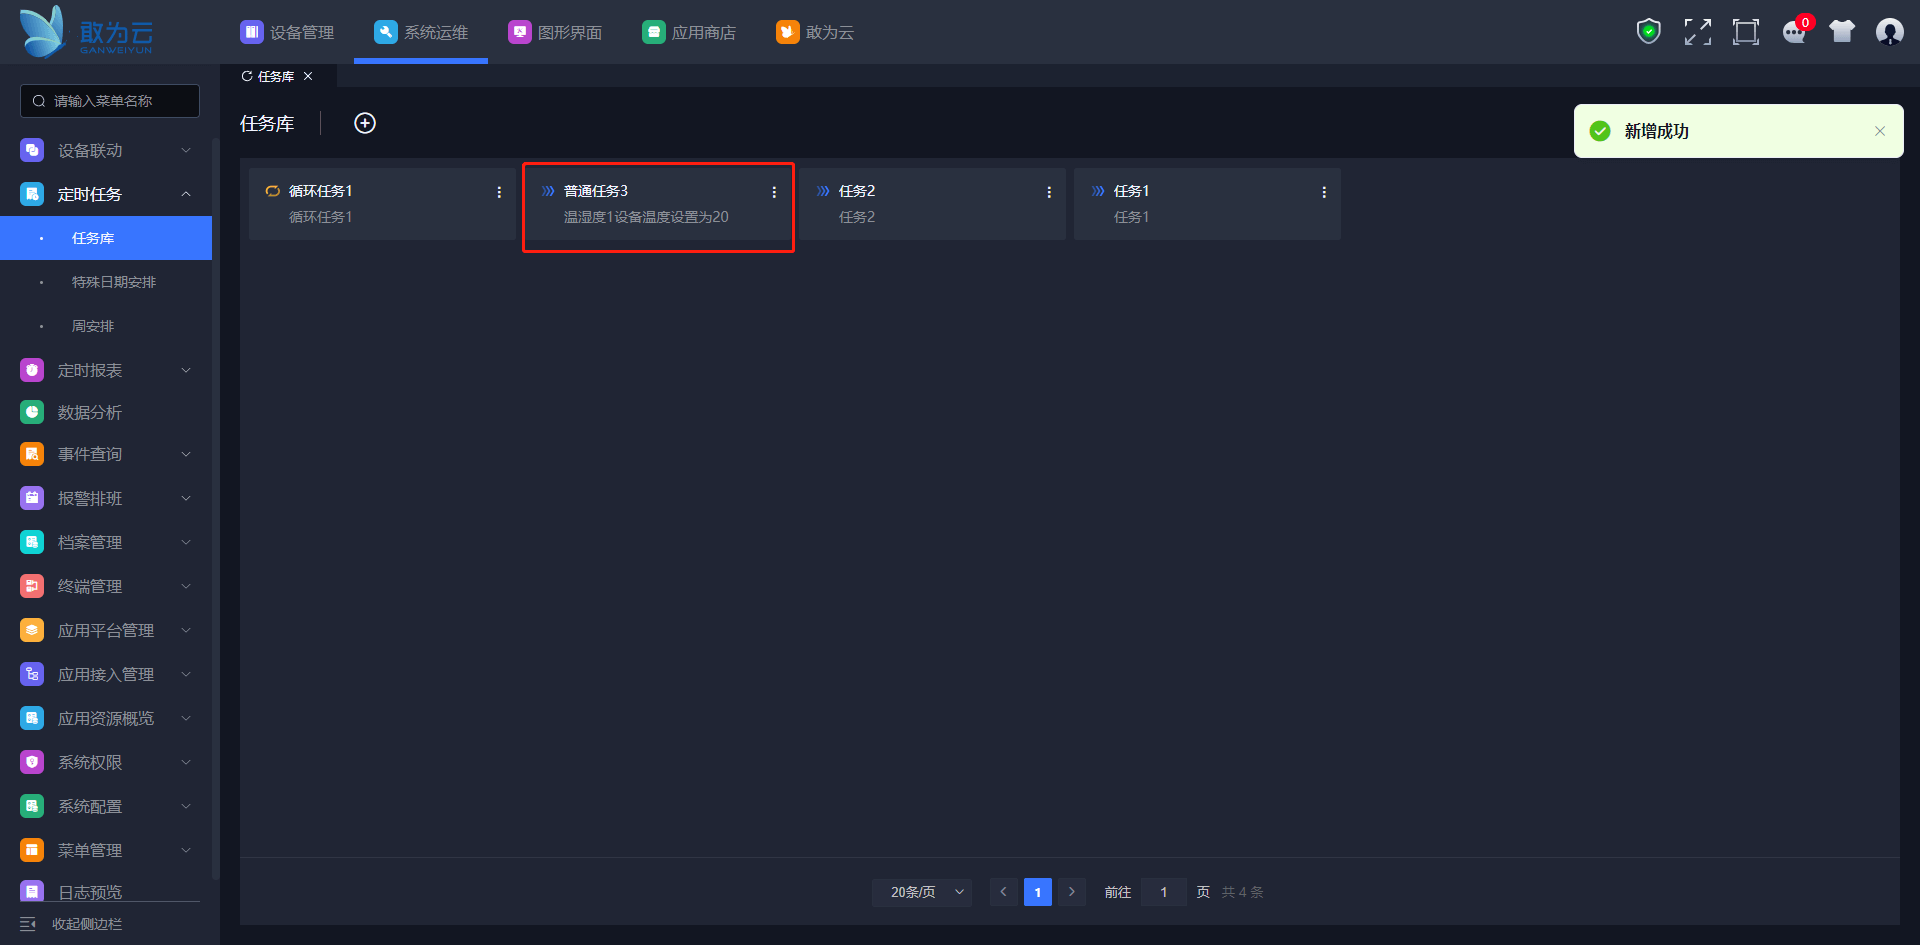Click the 应用资源概览 sidebar icon

pos(32,718)
